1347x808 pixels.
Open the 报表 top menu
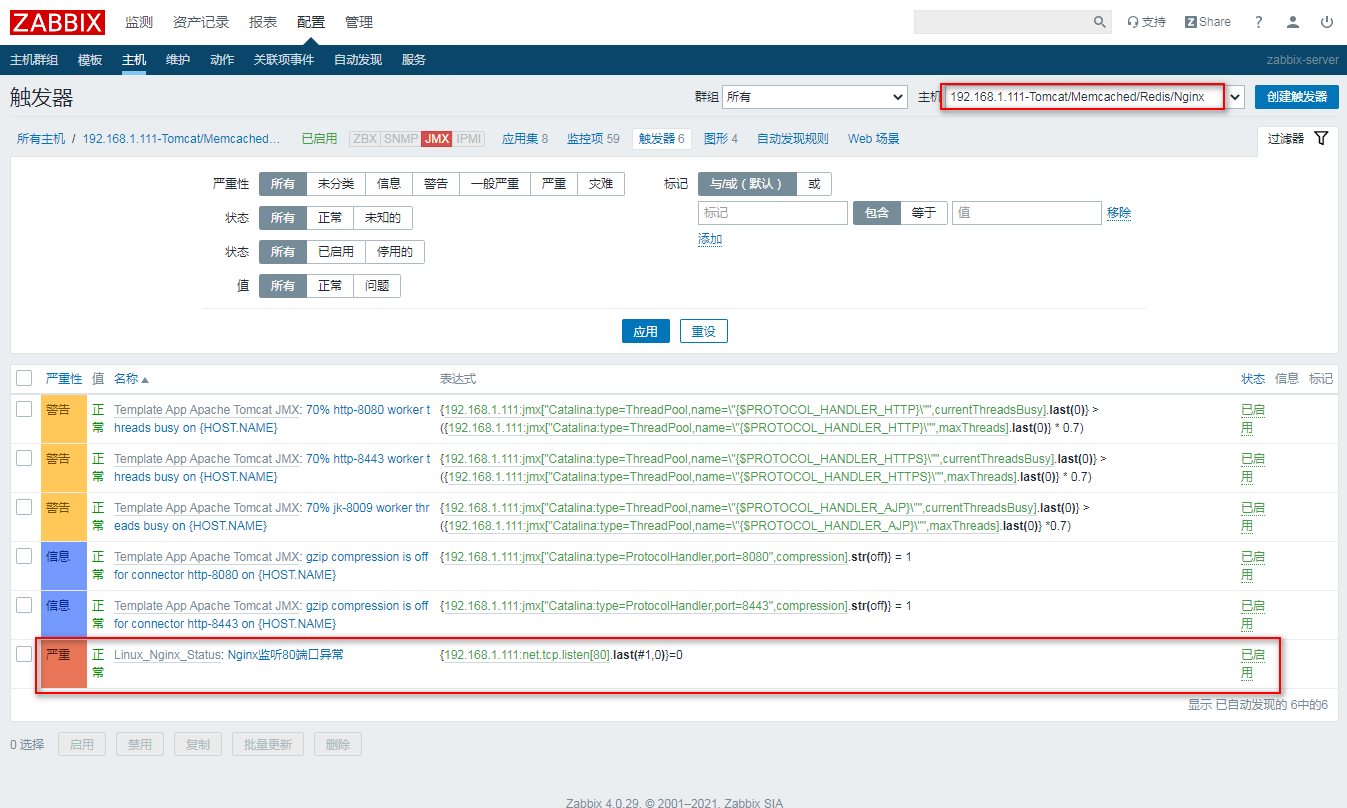coord(263,22)
